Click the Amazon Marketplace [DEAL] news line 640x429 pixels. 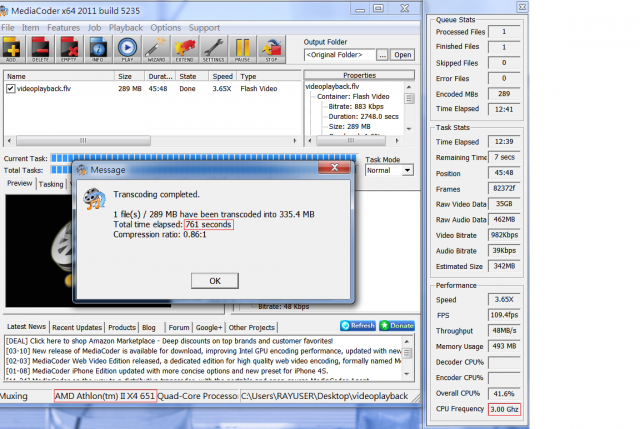click(x=169, y=341)
